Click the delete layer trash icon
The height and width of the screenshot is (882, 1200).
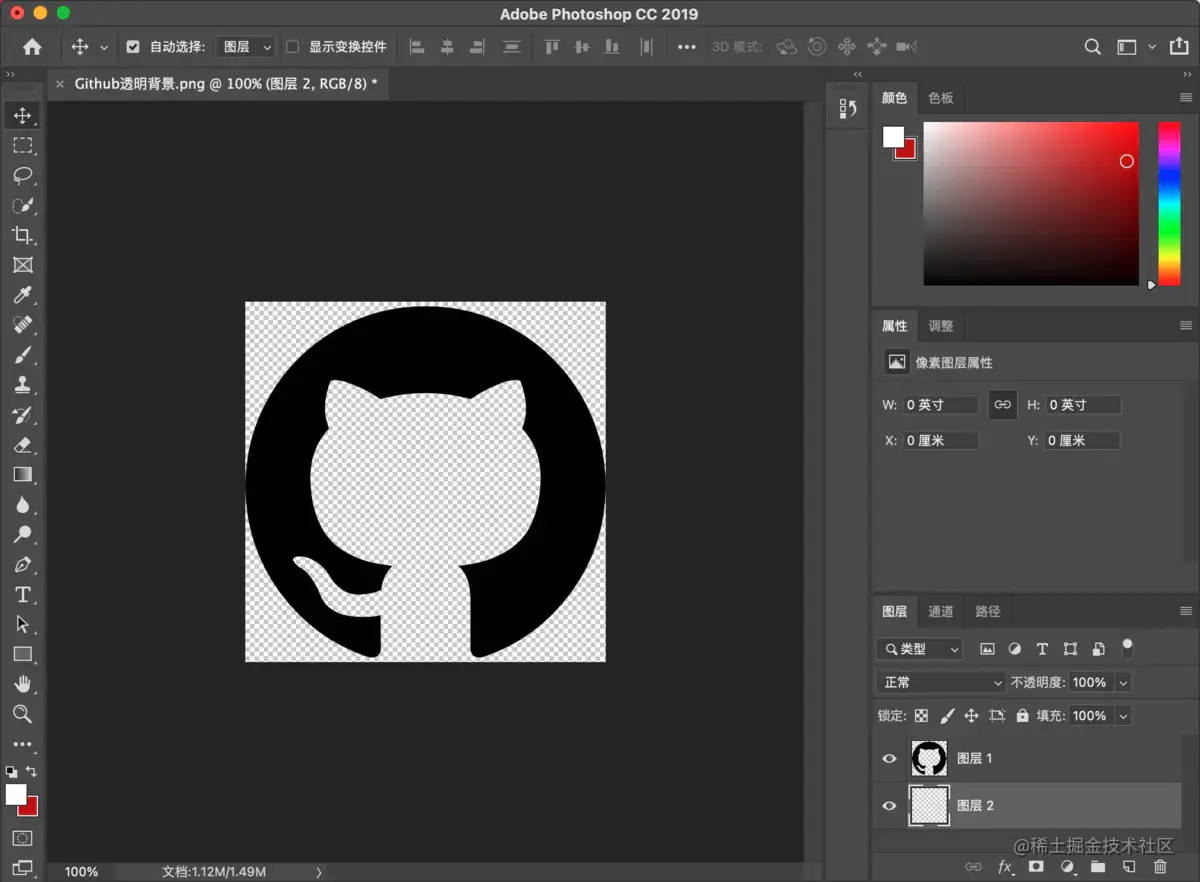1160,867
